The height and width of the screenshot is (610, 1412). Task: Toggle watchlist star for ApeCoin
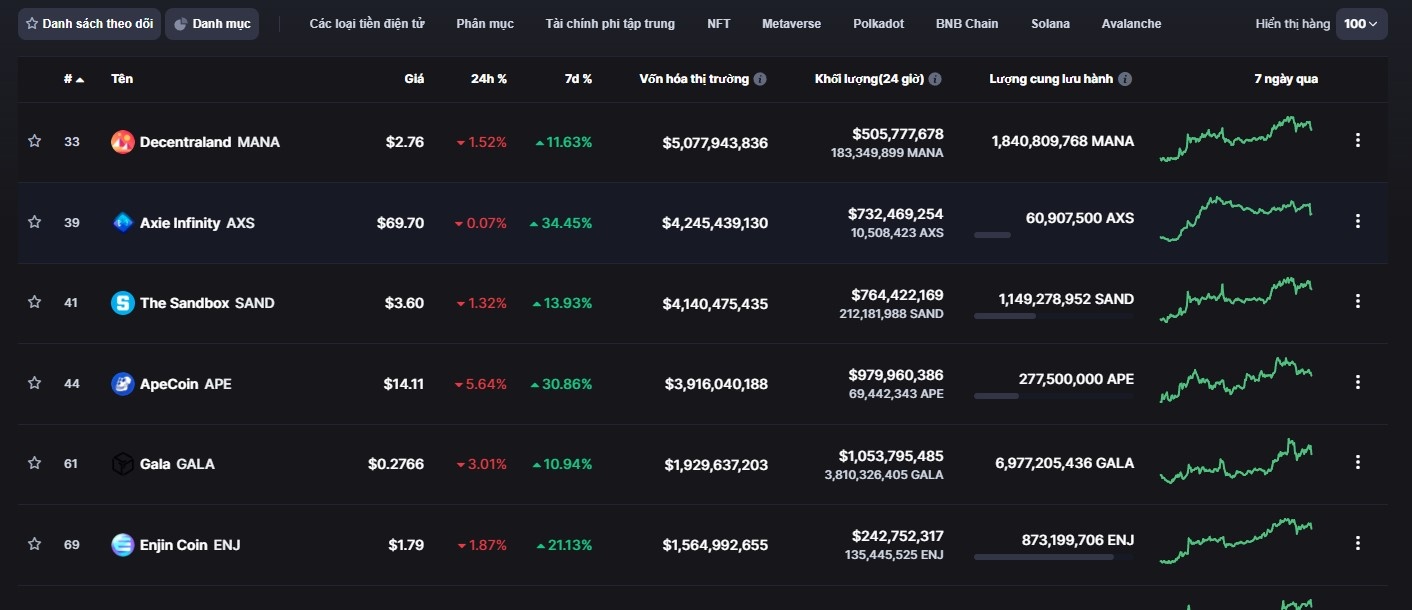click(35, 383)
